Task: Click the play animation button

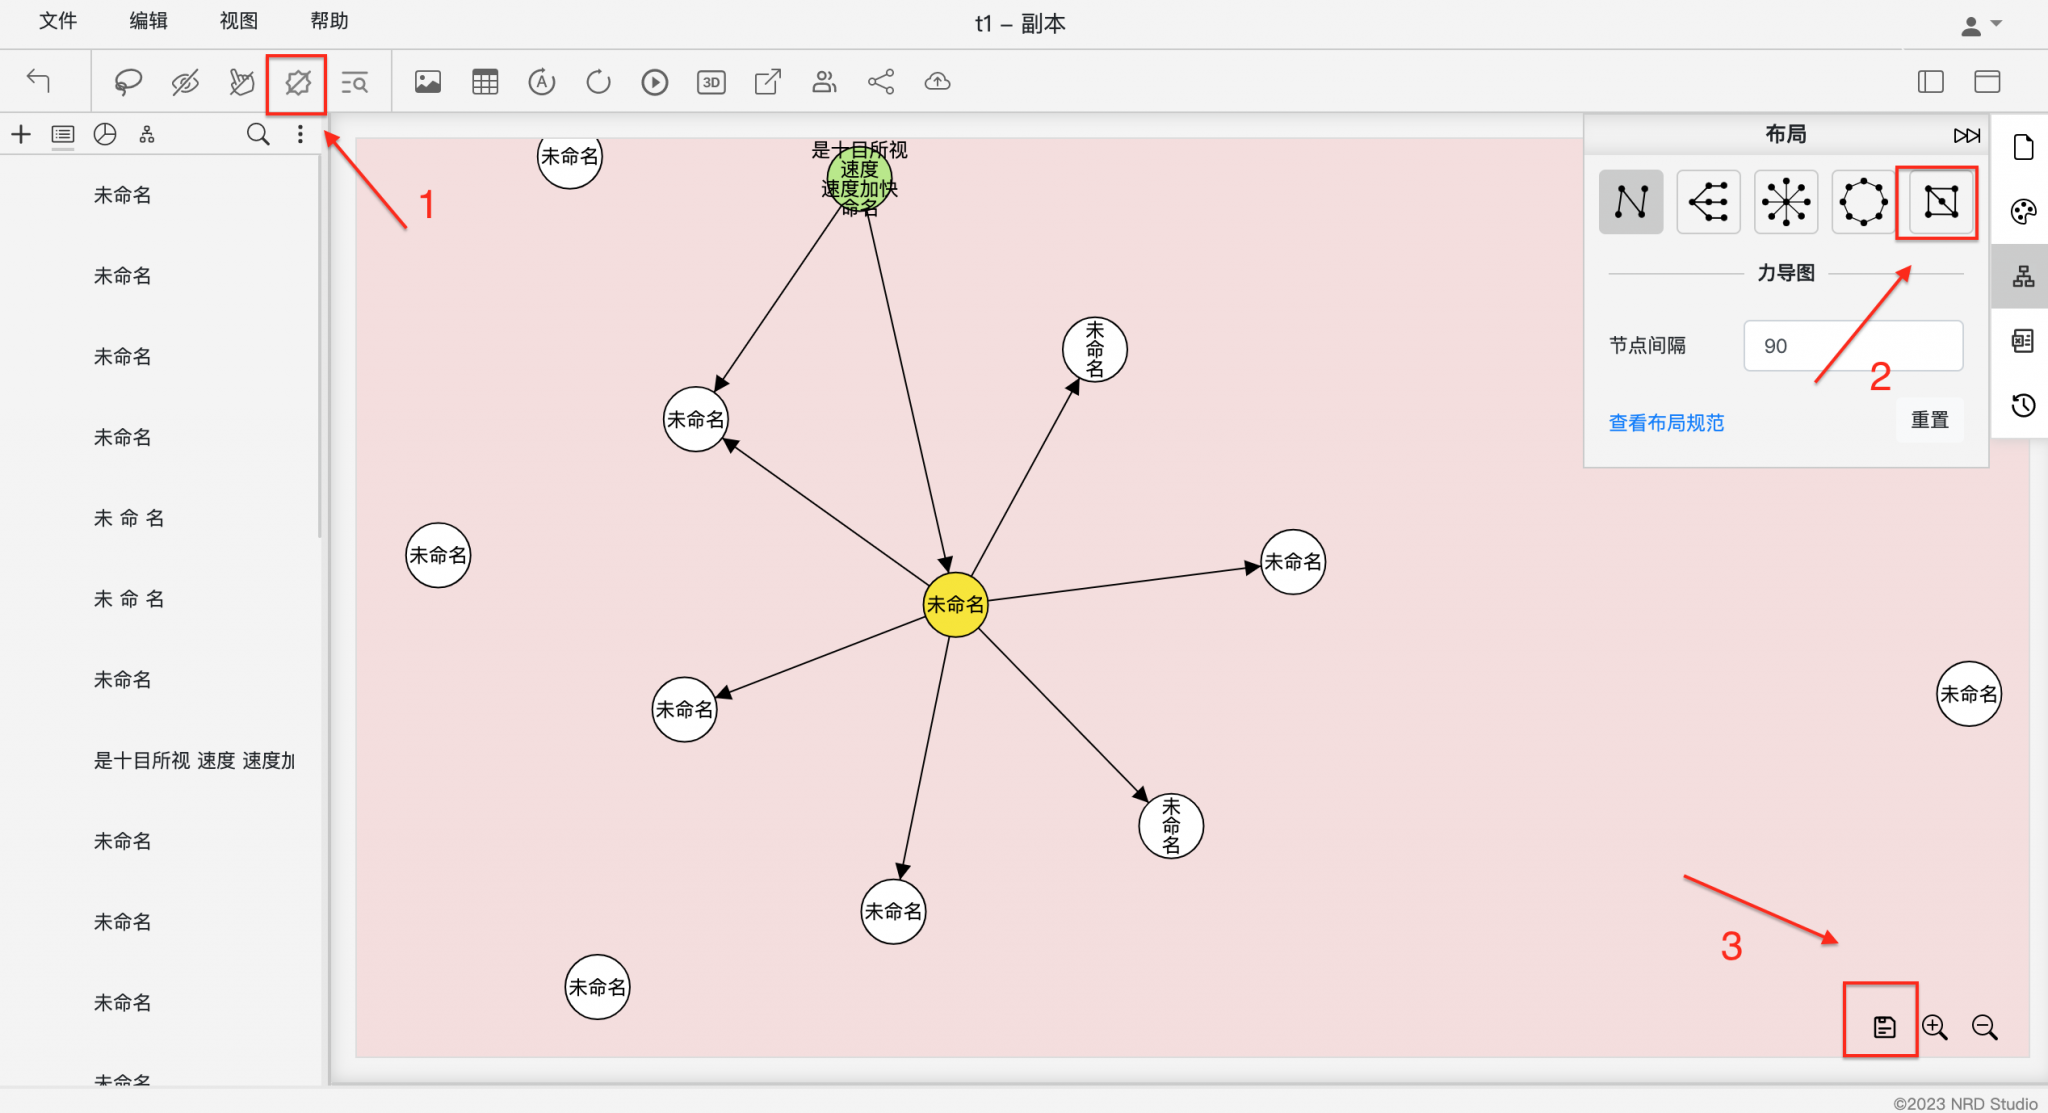Action: 654,82
